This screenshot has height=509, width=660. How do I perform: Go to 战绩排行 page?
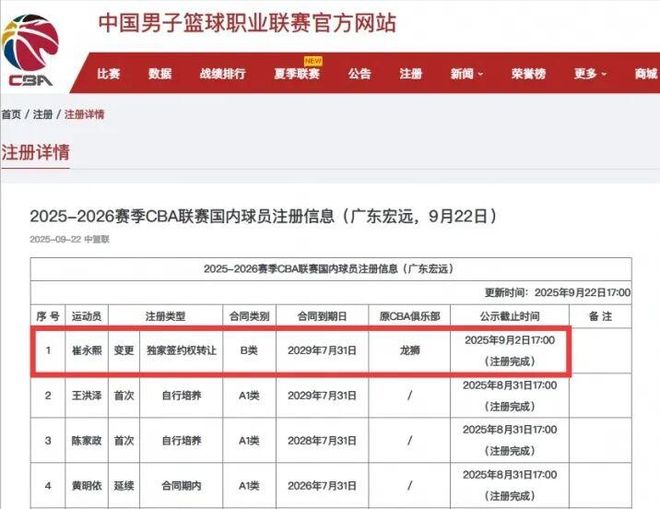coord(223,74)
